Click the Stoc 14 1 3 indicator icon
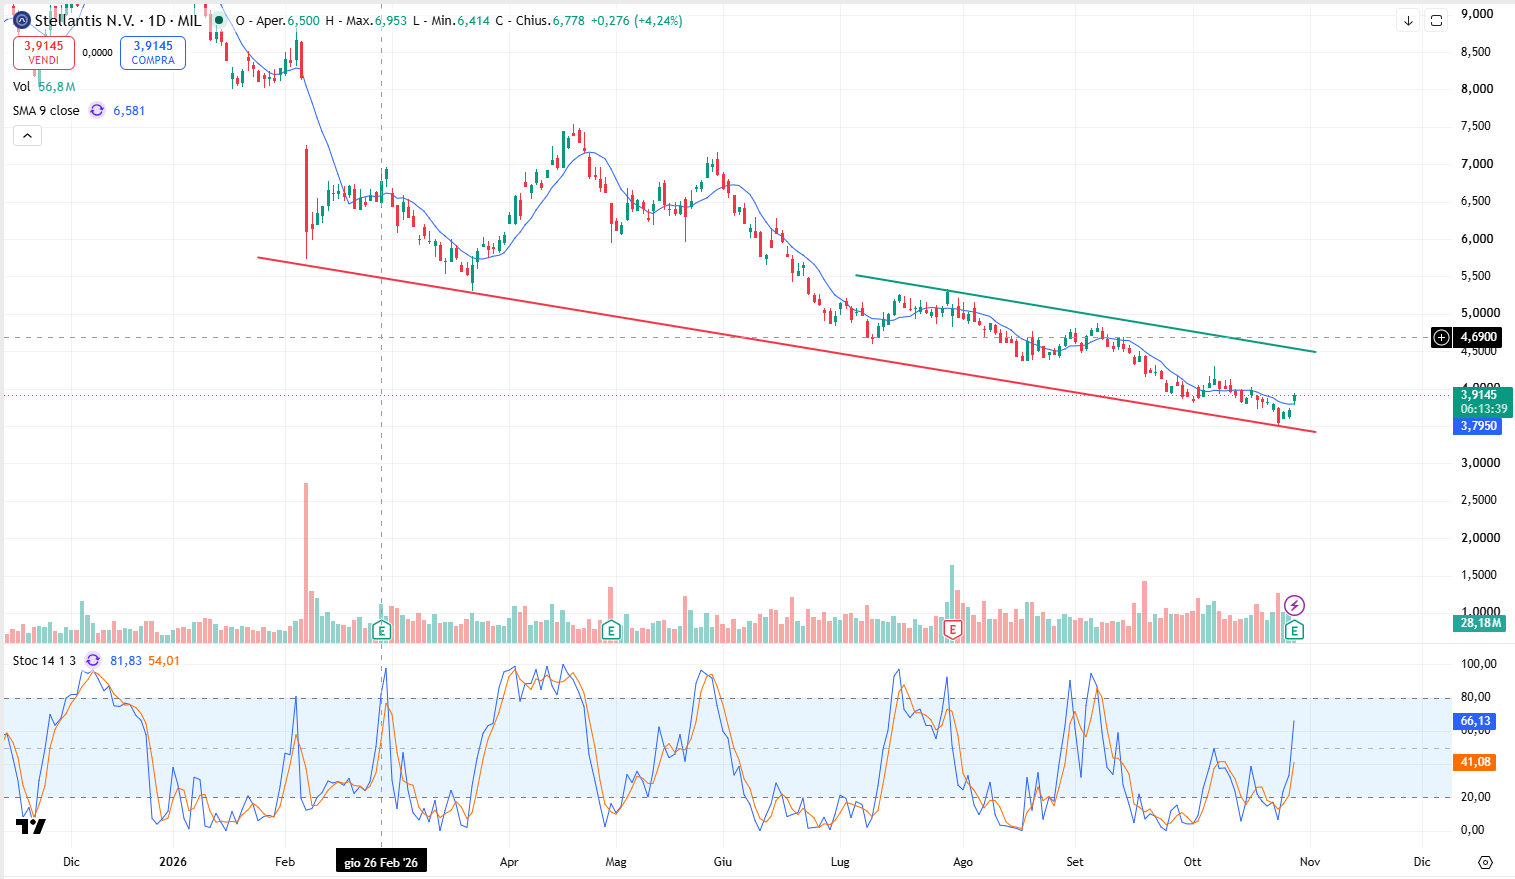This screenshot has height=879, width=1515. click(93, 660)
